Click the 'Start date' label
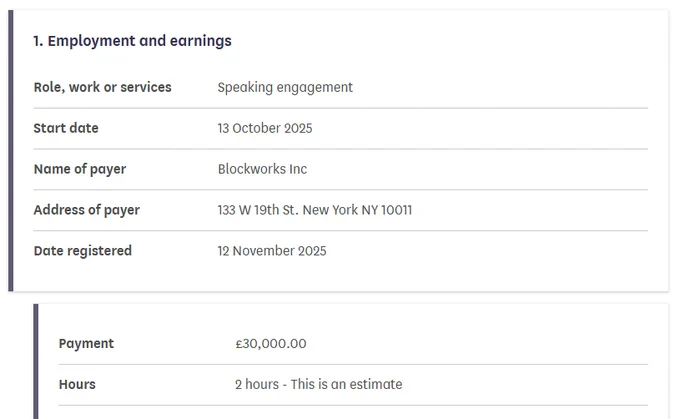680x419 pixels. pos(66,128)
